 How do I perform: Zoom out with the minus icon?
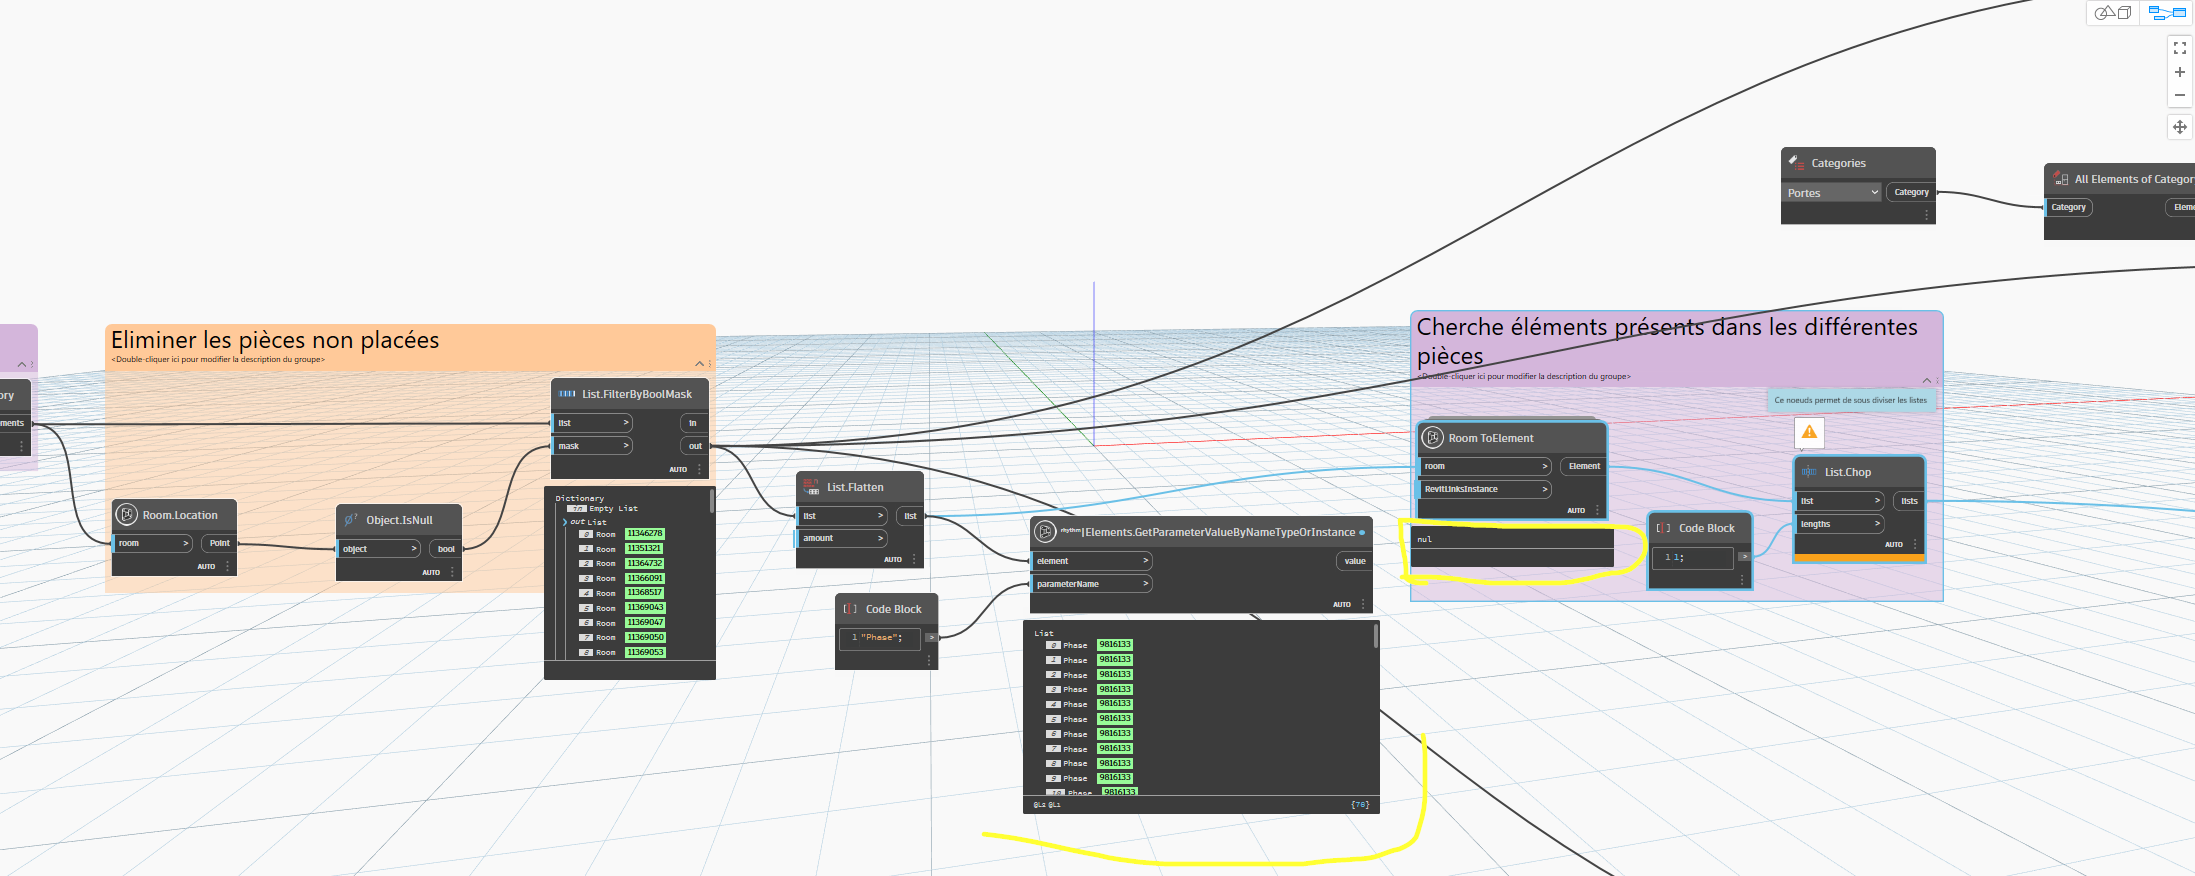tap(2179, 96)
